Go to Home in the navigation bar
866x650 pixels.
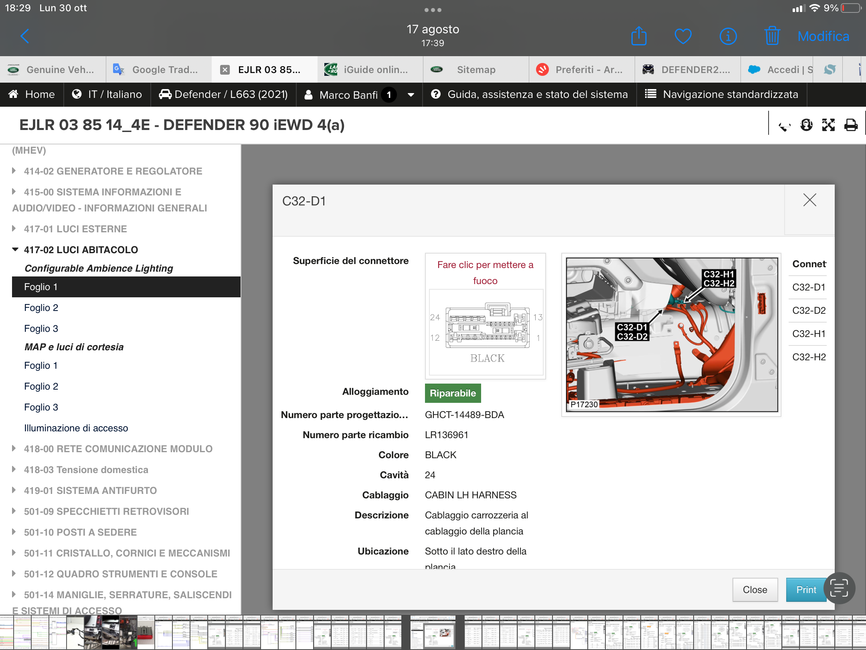(31, 94)
